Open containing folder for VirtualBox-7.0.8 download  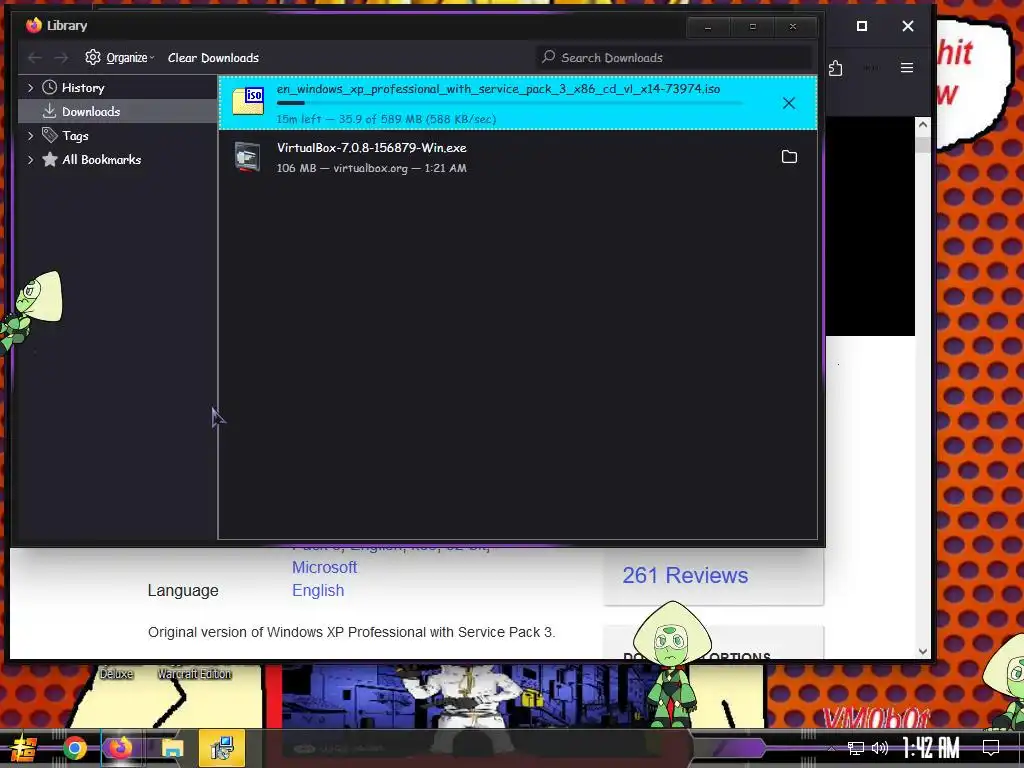click(x=789, y=157)
